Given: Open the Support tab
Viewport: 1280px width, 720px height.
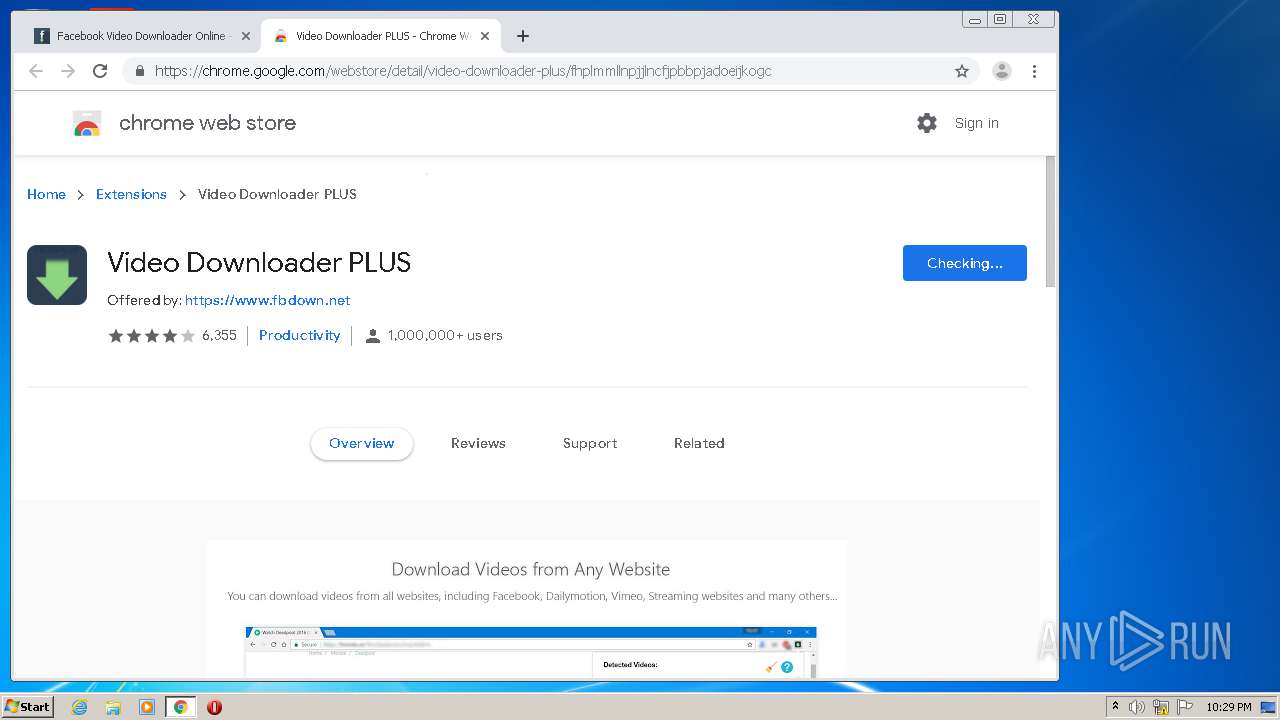Looking at the screenshot, I should click(x=590, y=443).
